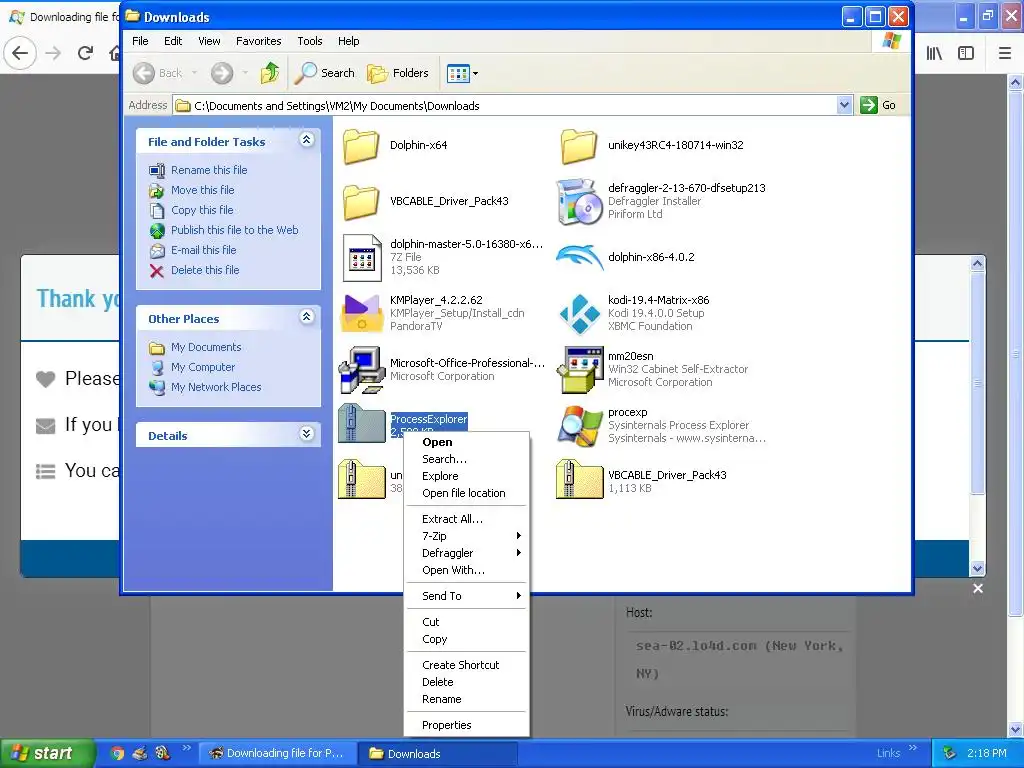Viewport: 1024px width, 768px height.
Task: Select the VBCABLE_Driver_Pack43 zip archive icon
Action: pyautogui.click(x=579, y=480)
